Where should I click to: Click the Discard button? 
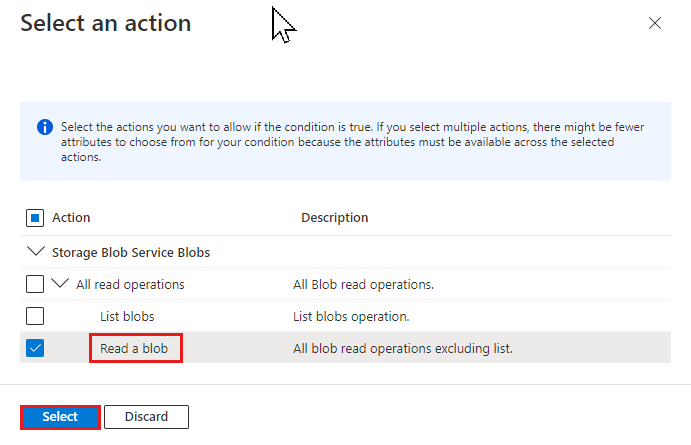click(146, 417)
